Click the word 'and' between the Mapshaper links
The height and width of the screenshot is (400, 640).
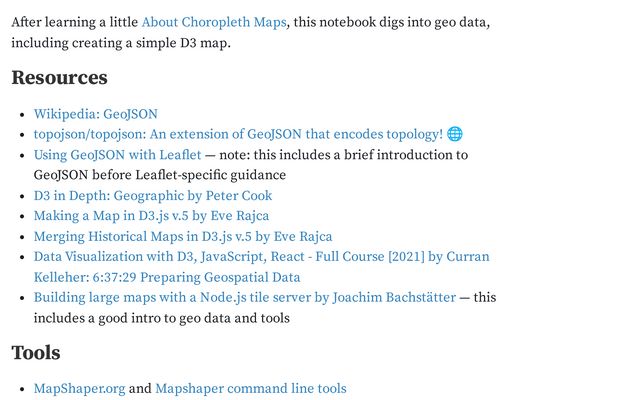[x=140, y=389]
